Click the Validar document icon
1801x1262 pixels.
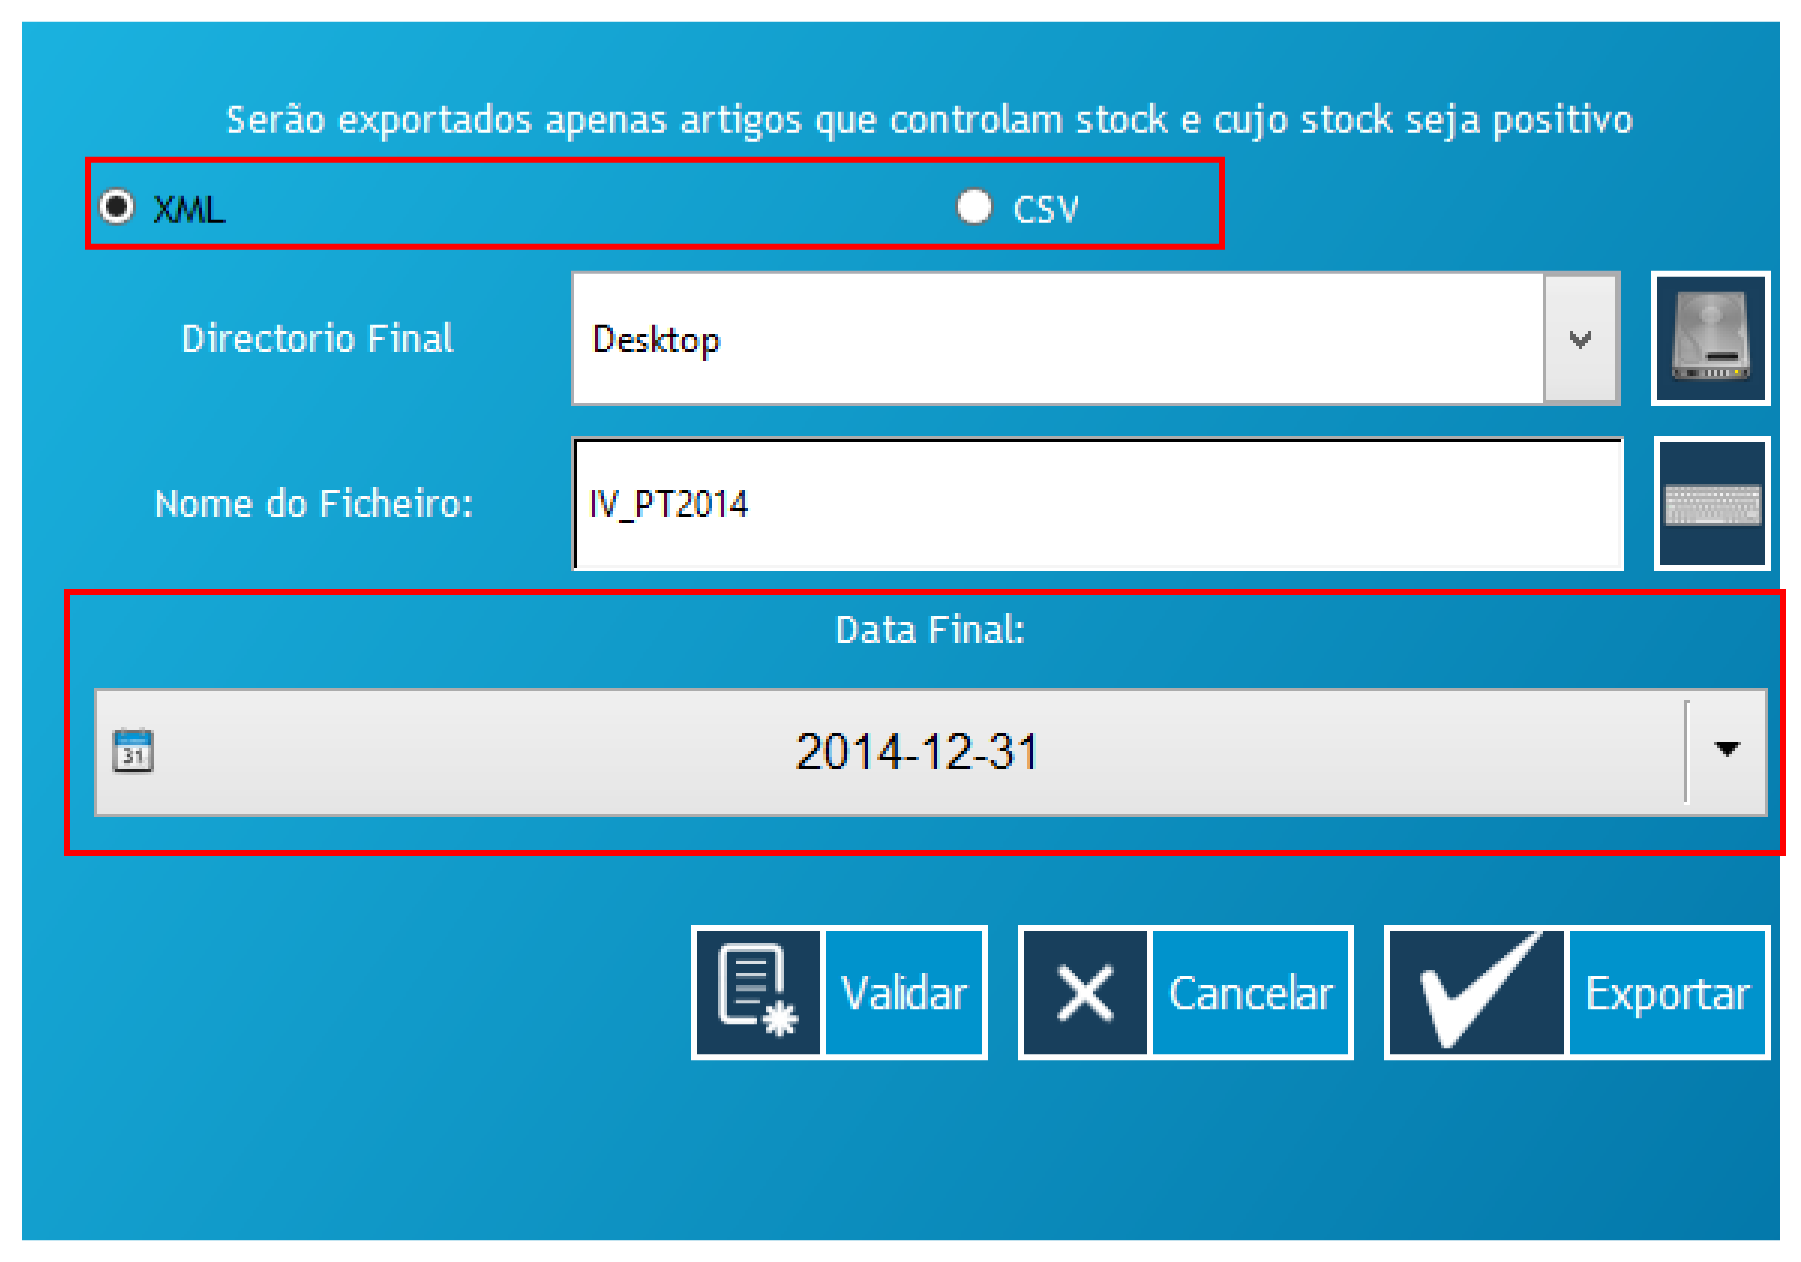[757, 992]
